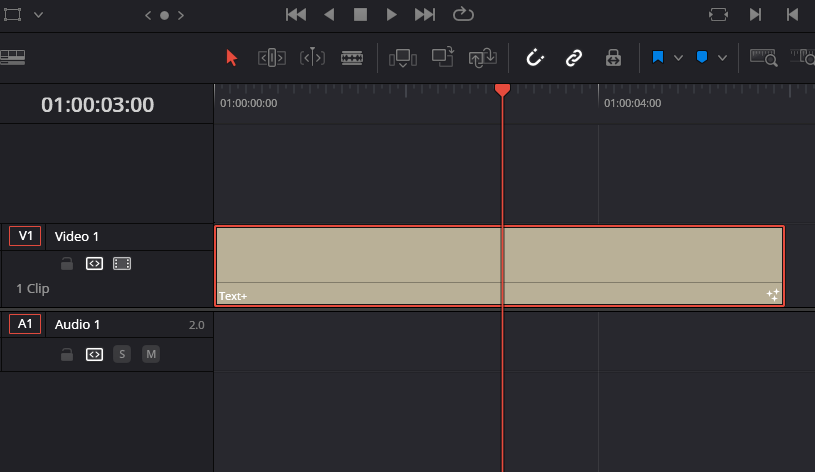Open Timeline View Options
This screenshot has height=472, width=815.
click(13, 57)
